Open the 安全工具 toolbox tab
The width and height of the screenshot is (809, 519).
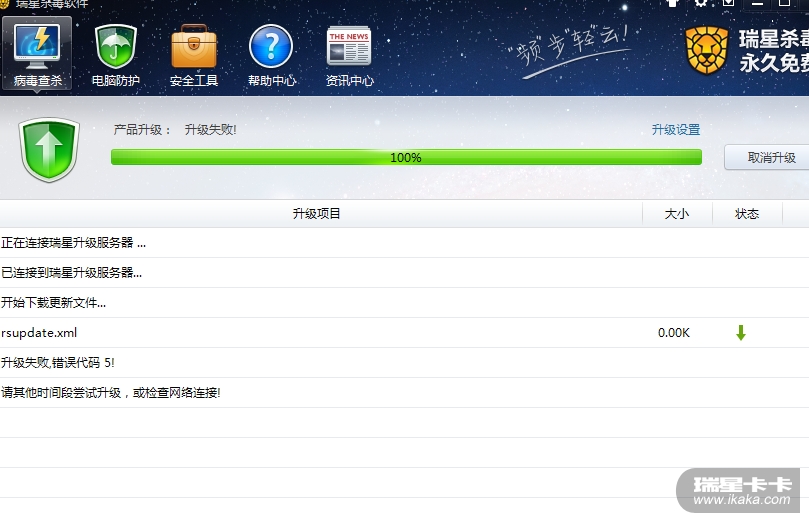194,55
